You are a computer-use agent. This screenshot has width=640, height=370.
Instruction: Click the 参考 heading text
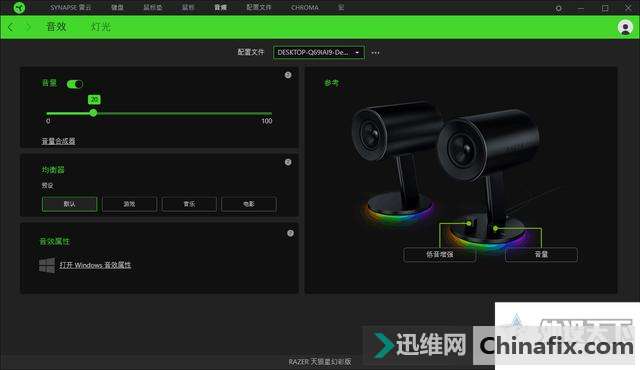point(331,83)
